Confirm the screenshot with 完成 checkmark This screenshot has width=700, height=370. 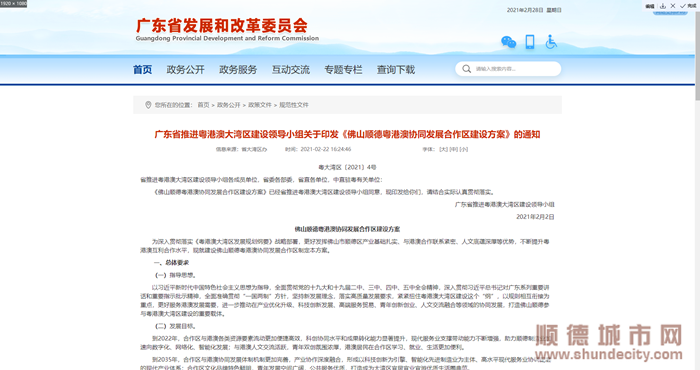click(688, 6)
